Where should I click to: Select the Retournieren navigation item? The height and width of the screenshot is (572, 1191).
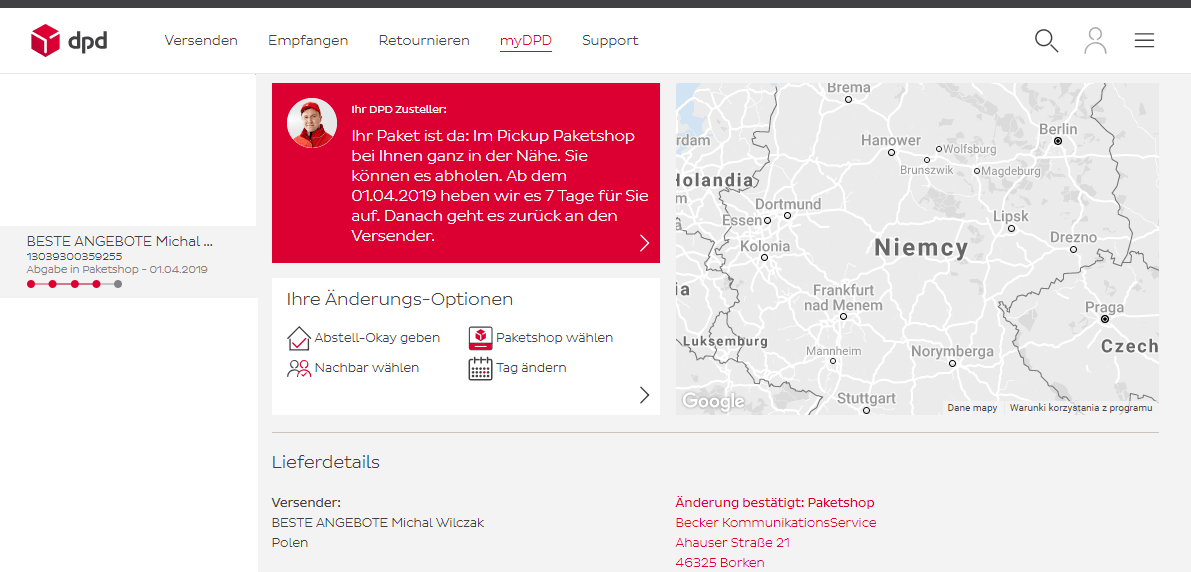tap(424, 41)
